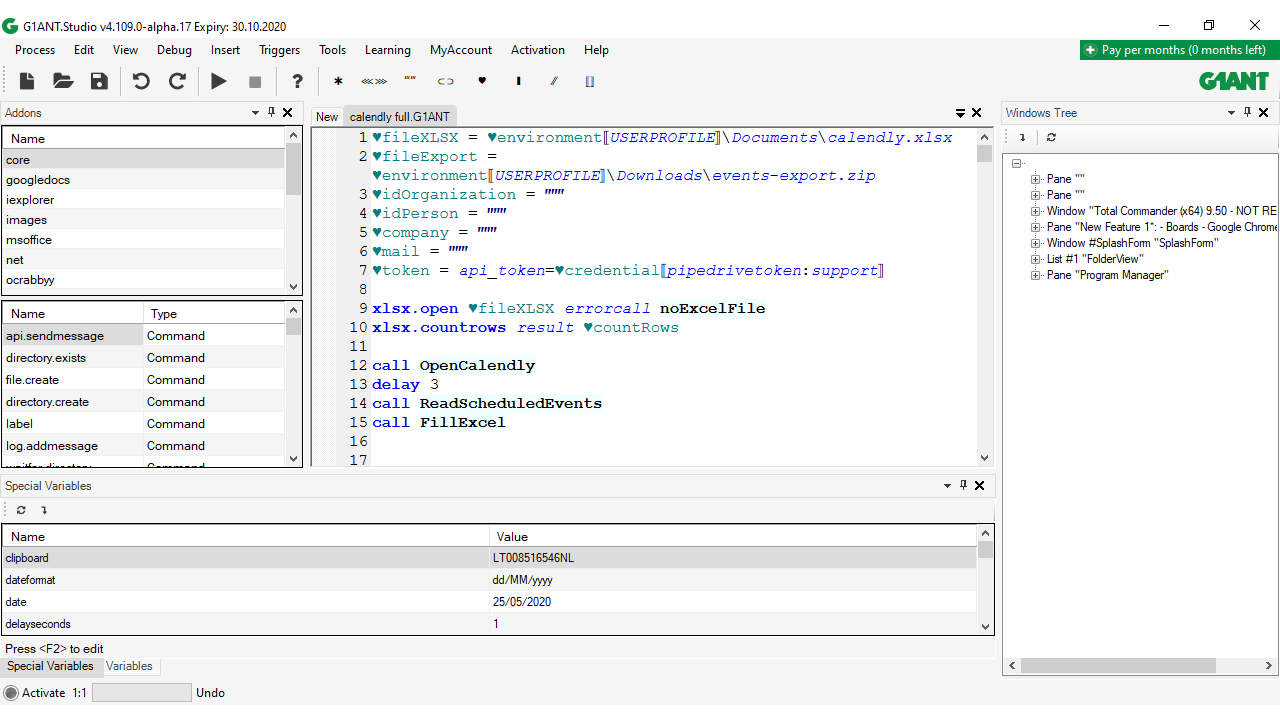Open help via the question mark icon

[x=297, y=81]
